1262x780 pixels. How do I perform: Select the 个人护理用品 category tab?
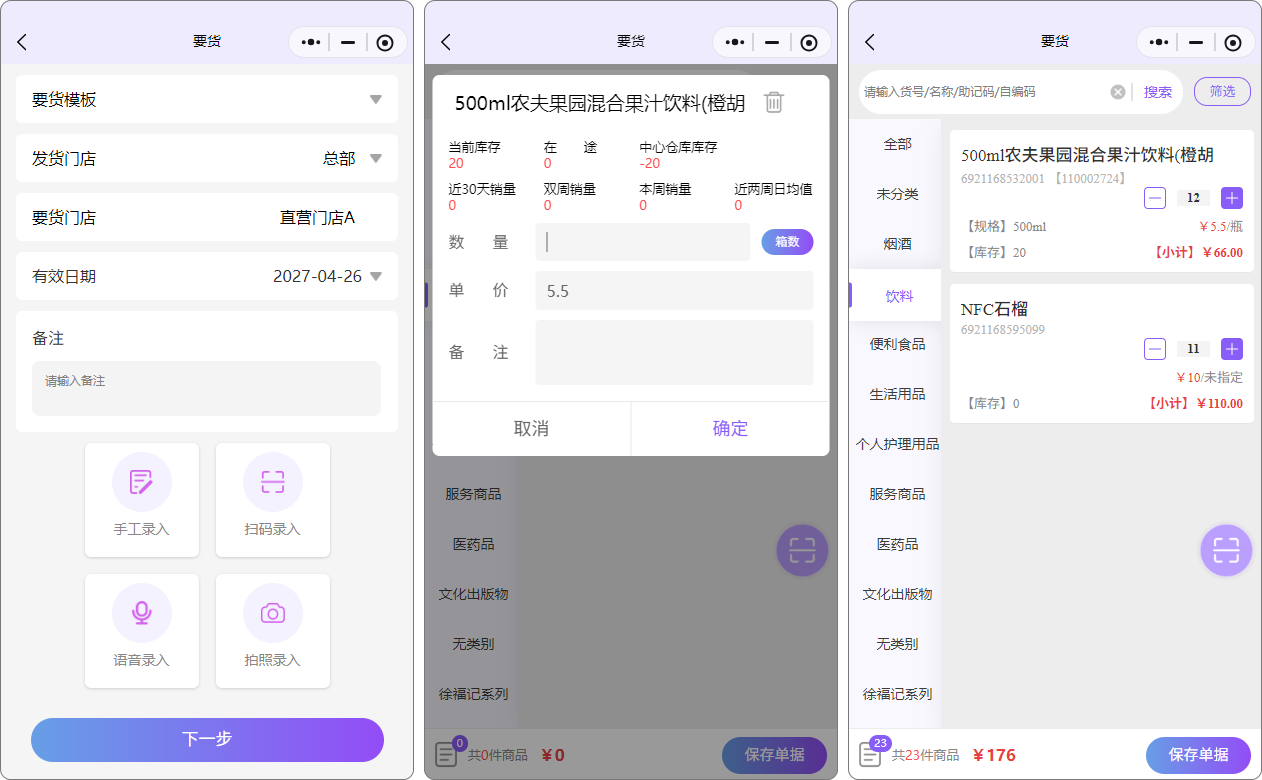click(897, 444)
